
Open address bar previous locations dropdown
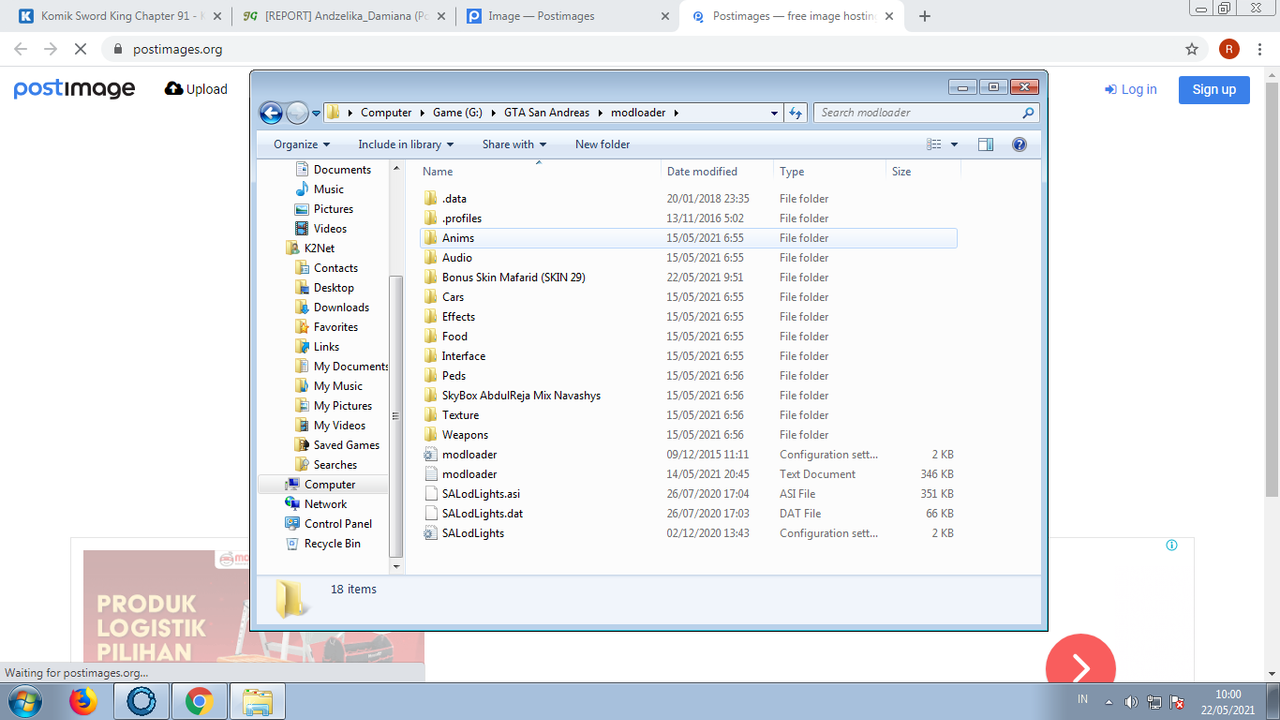tap(775, 113)
